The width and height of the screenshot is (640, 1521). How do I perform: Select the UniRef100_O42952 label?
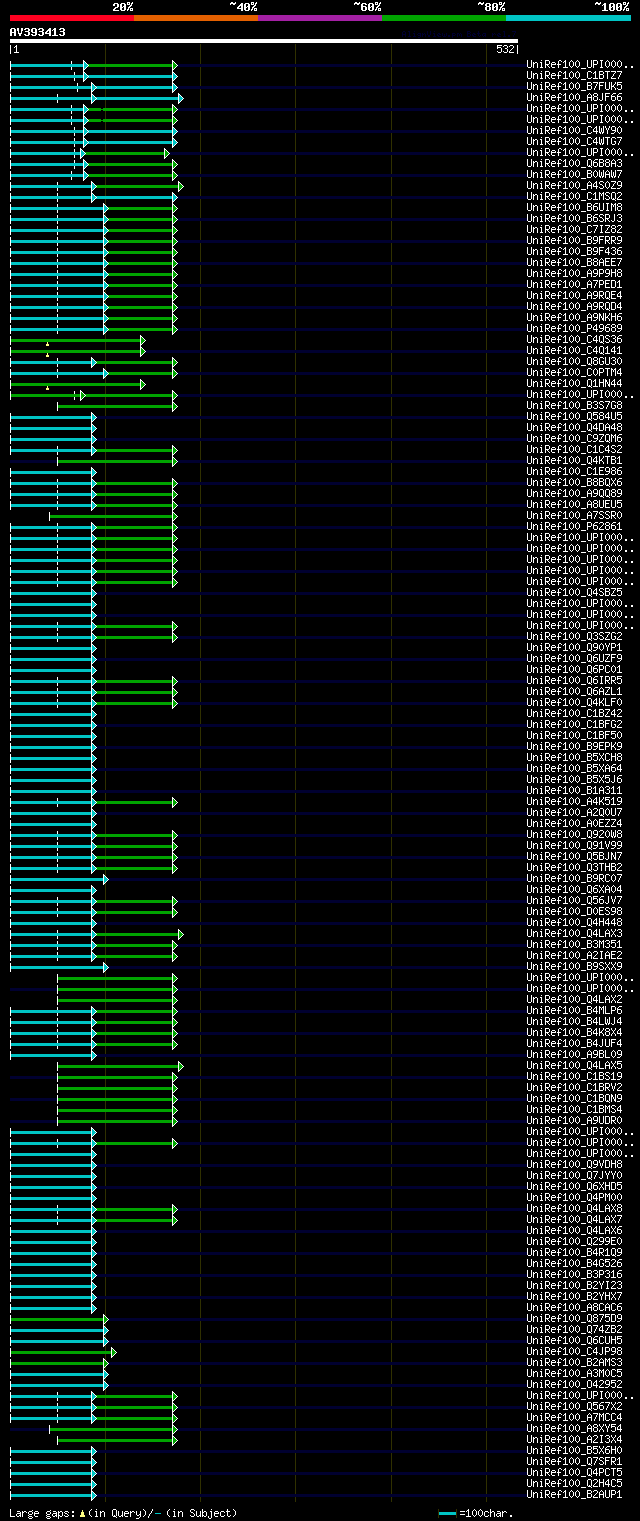pos(575,1384)
